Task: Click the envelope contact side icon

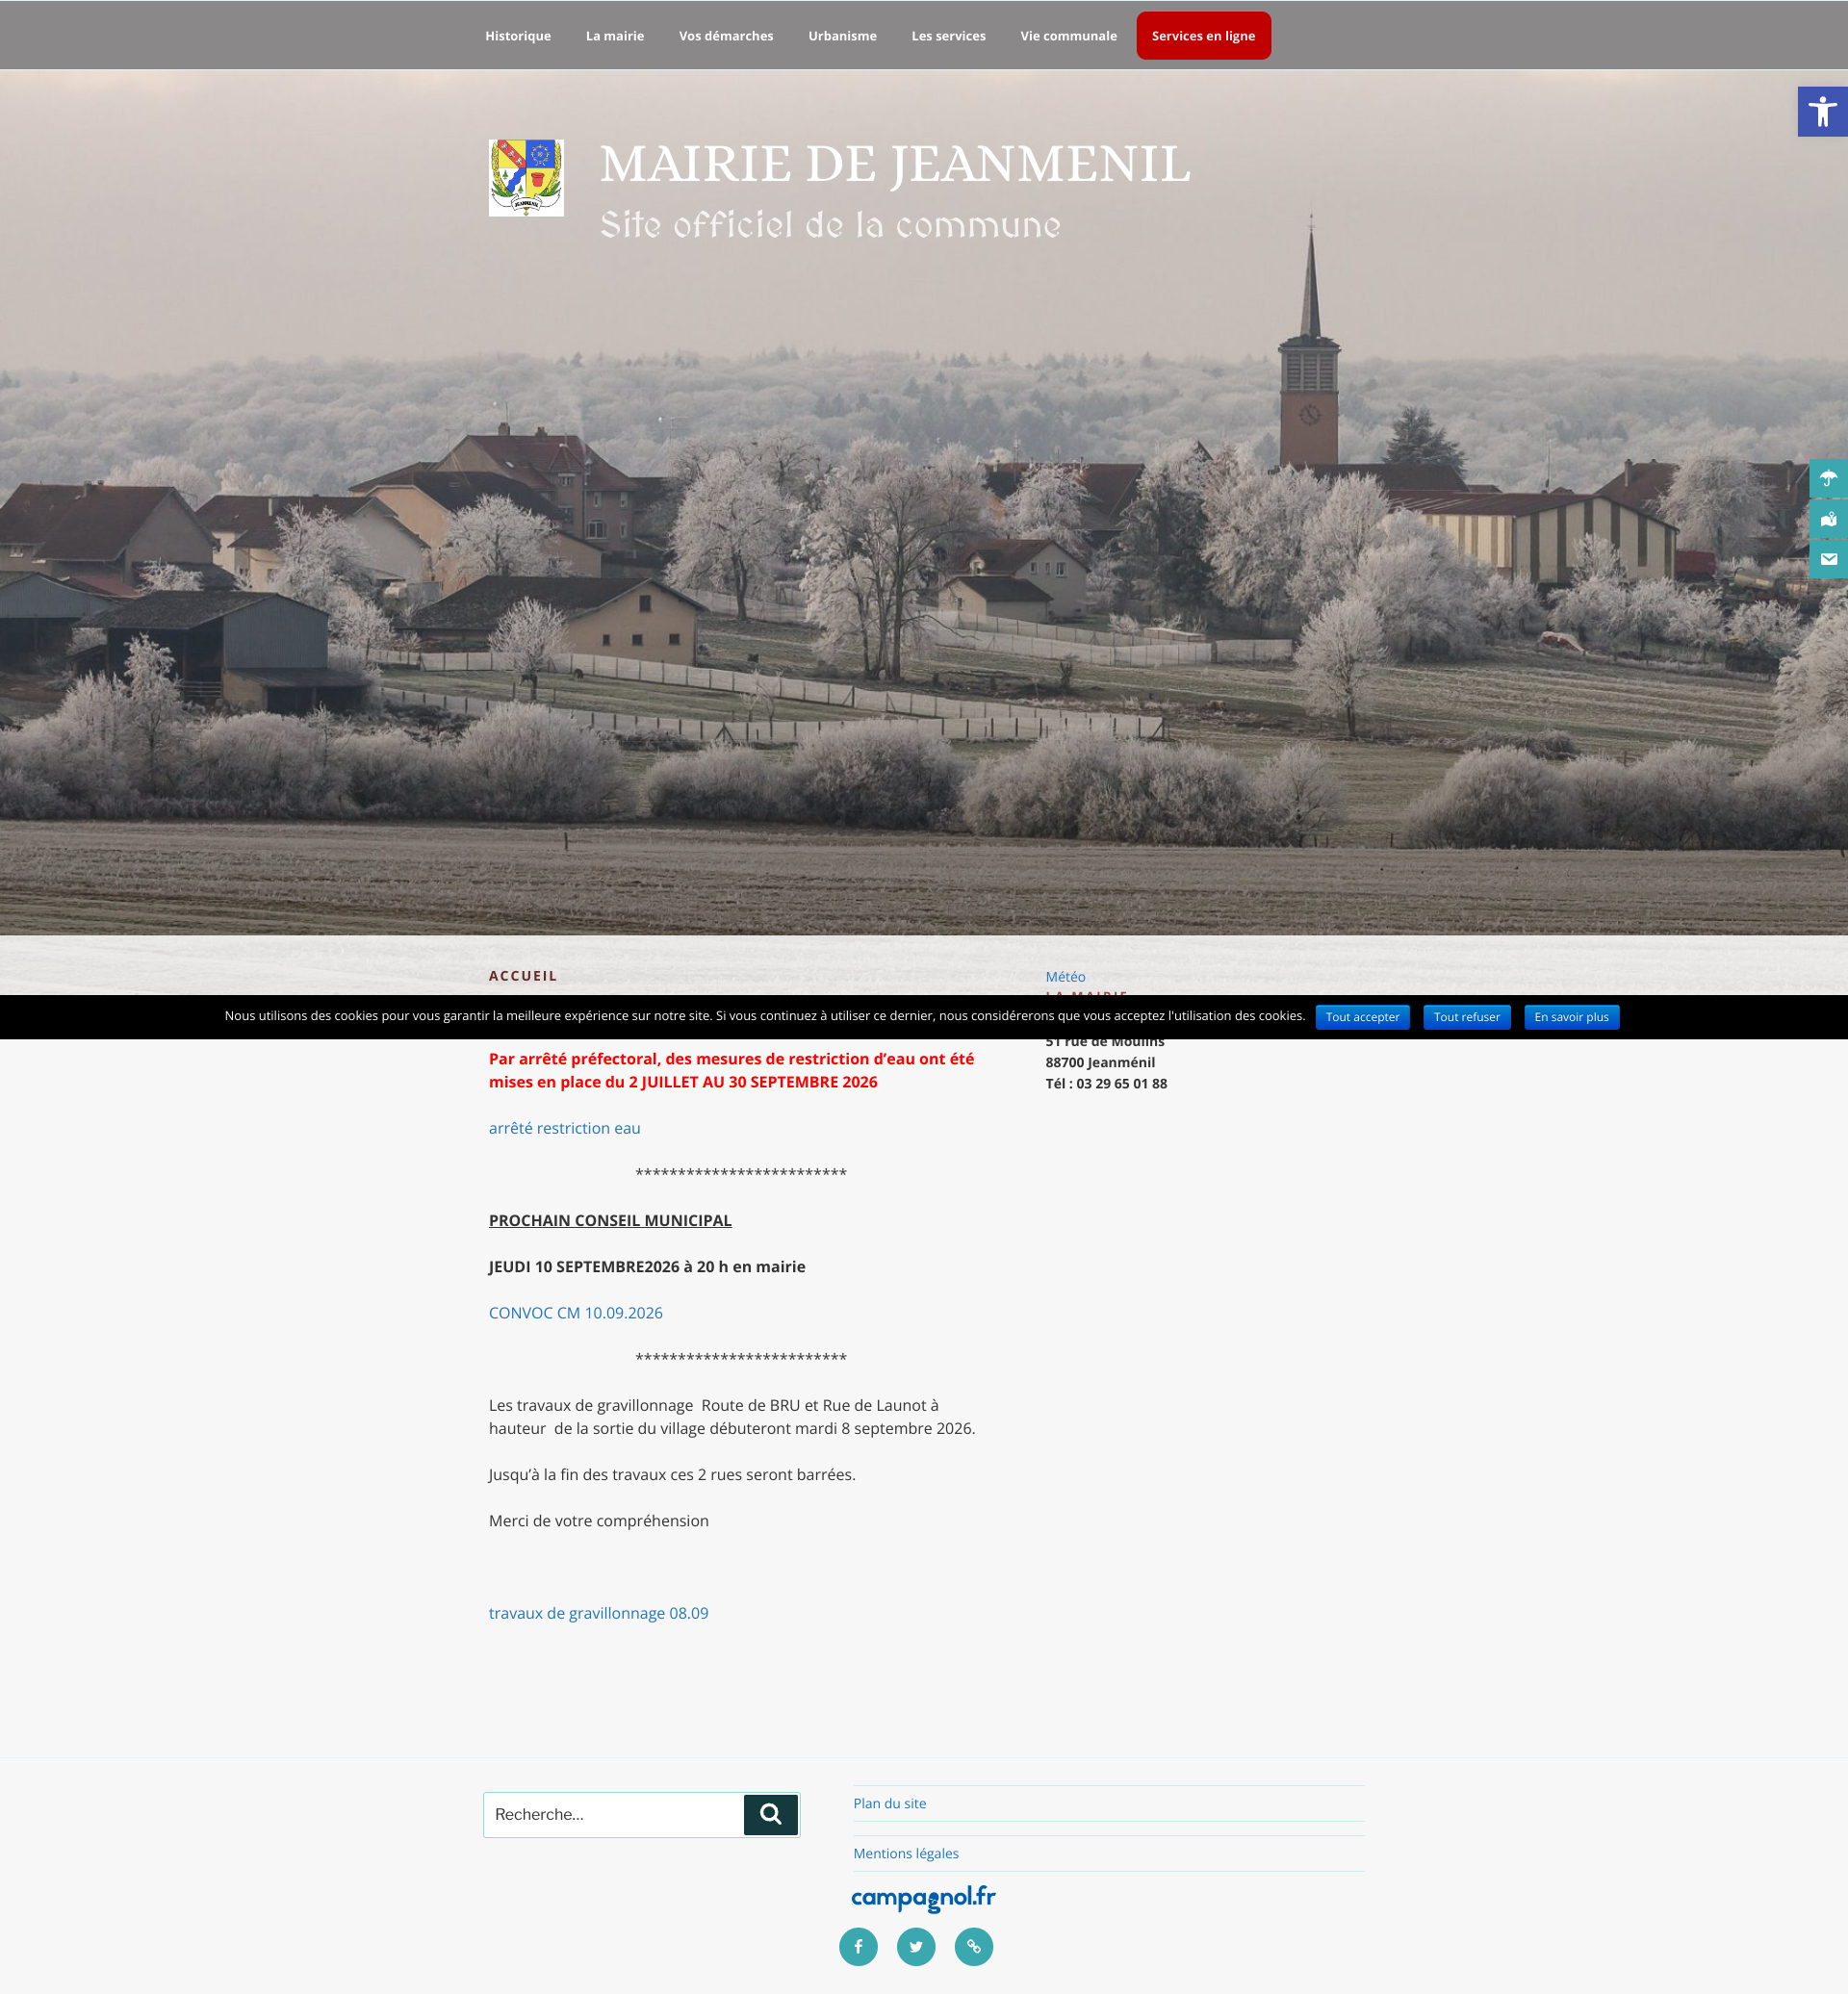Action: (1828, 559)
